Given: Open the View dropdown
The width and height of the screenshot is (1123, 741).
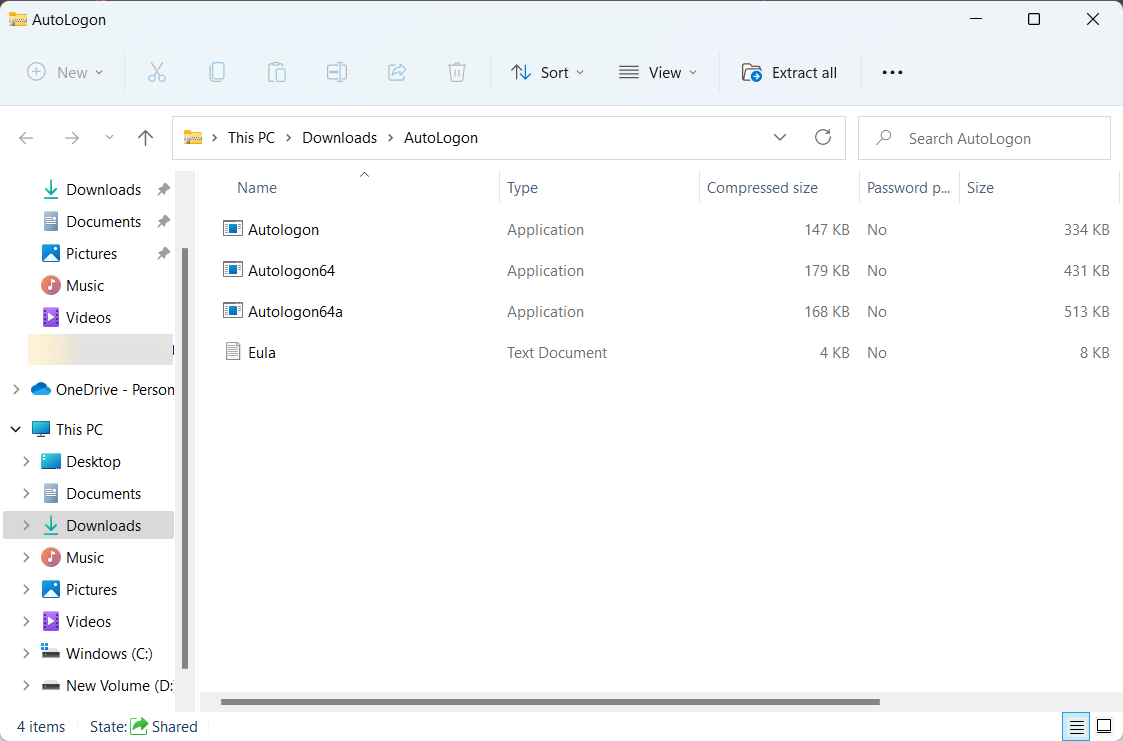Looking at the screenshot, I should (657, 71).
